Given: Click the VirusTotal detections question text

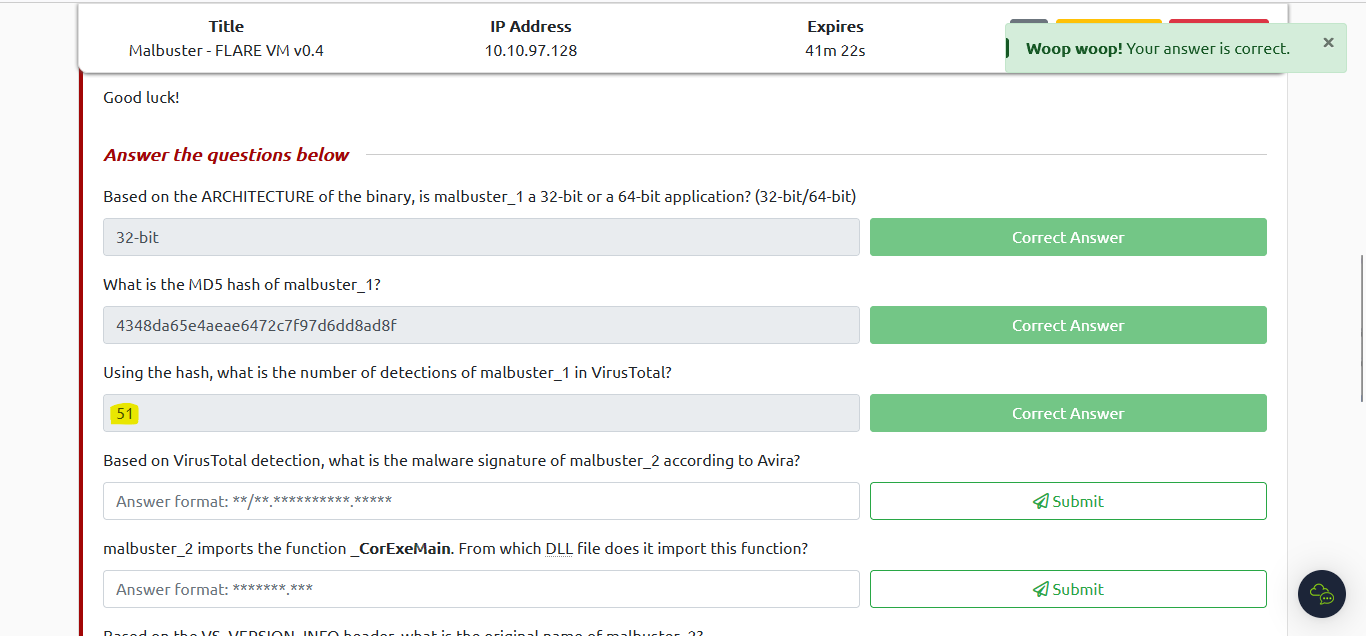Looking at the screenshot, I should coord(387,372).
